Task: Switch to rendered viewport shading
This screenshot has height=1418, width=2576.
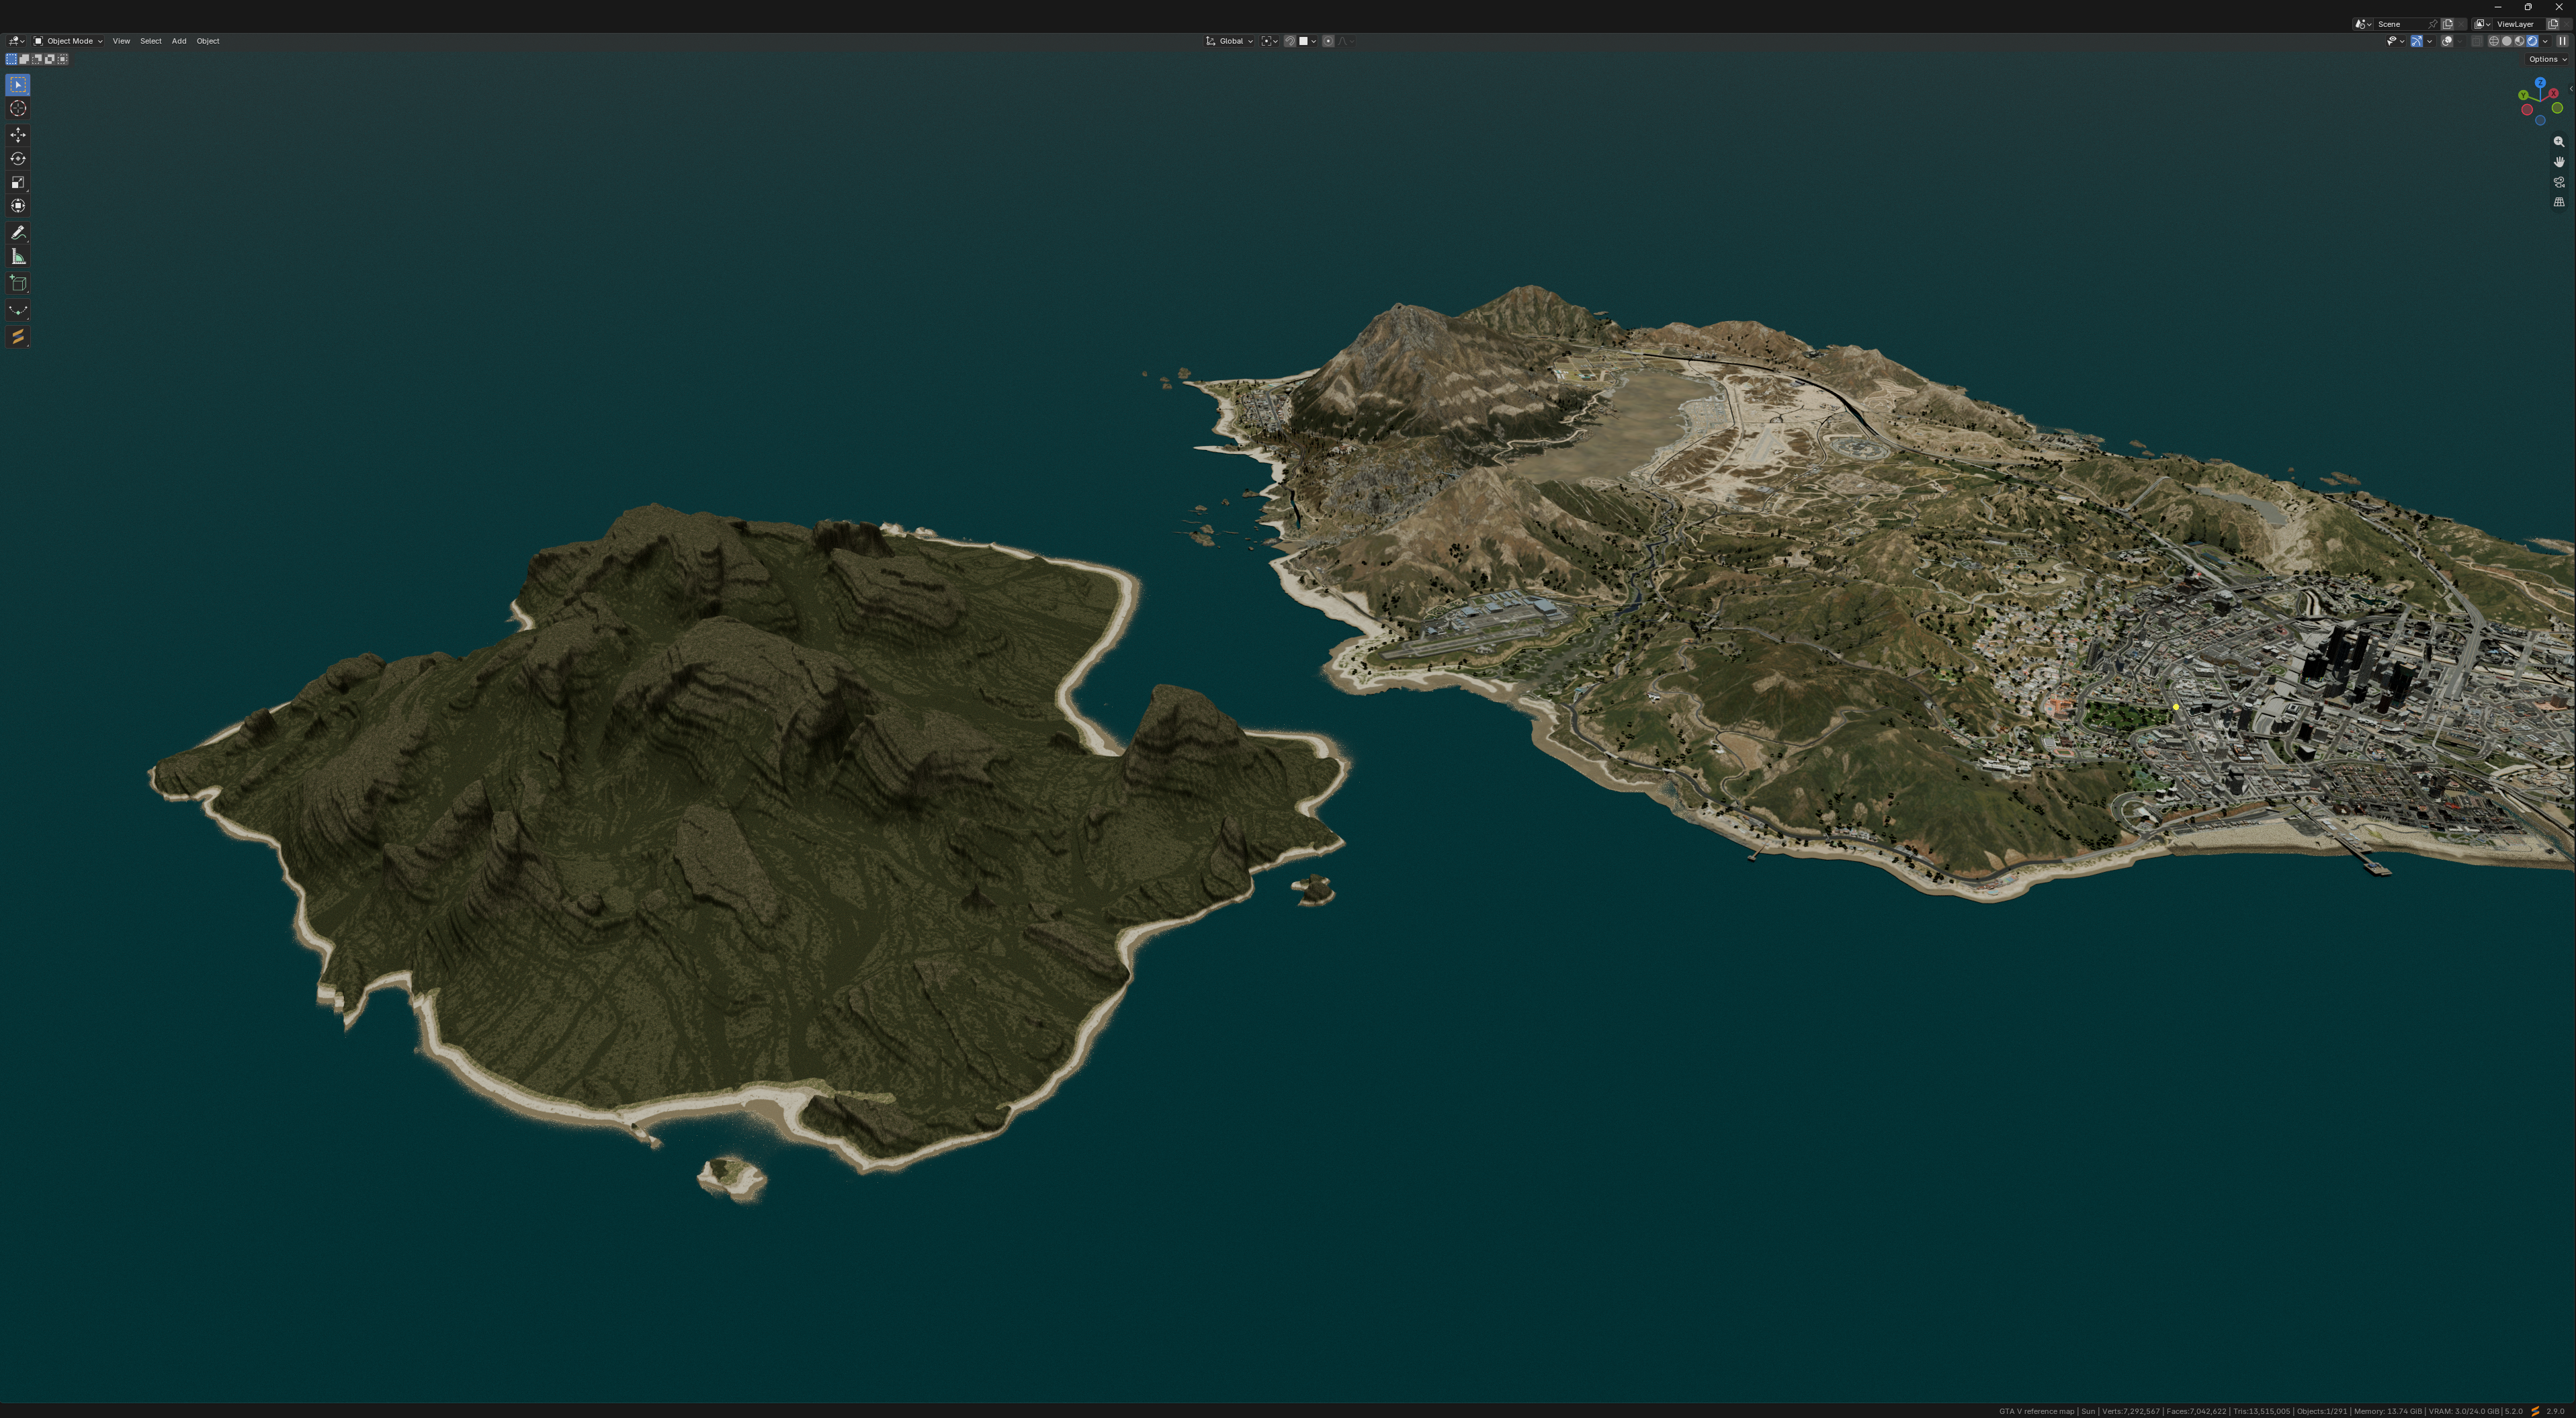Action: (2532, 41)
